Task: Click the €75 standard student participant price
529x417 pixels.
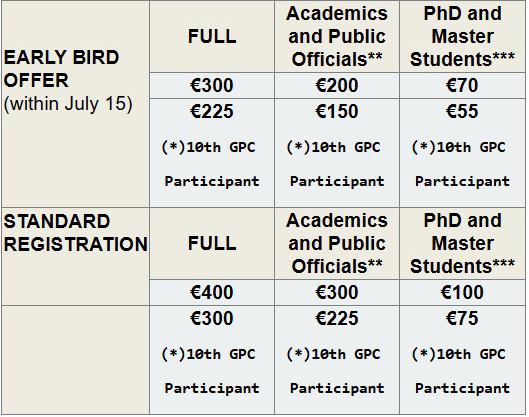Action: [x=462, y=318]
